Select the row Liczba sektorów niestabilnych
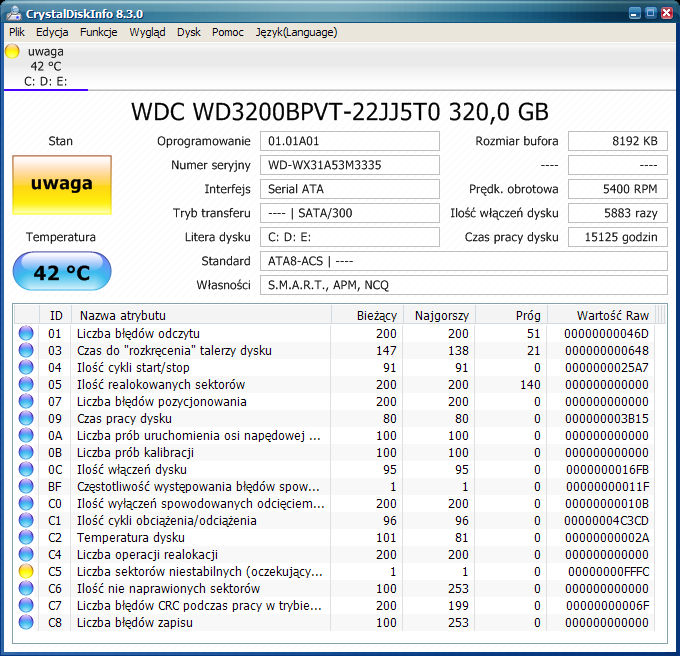680x656 pixels. (x=334, y=571)
